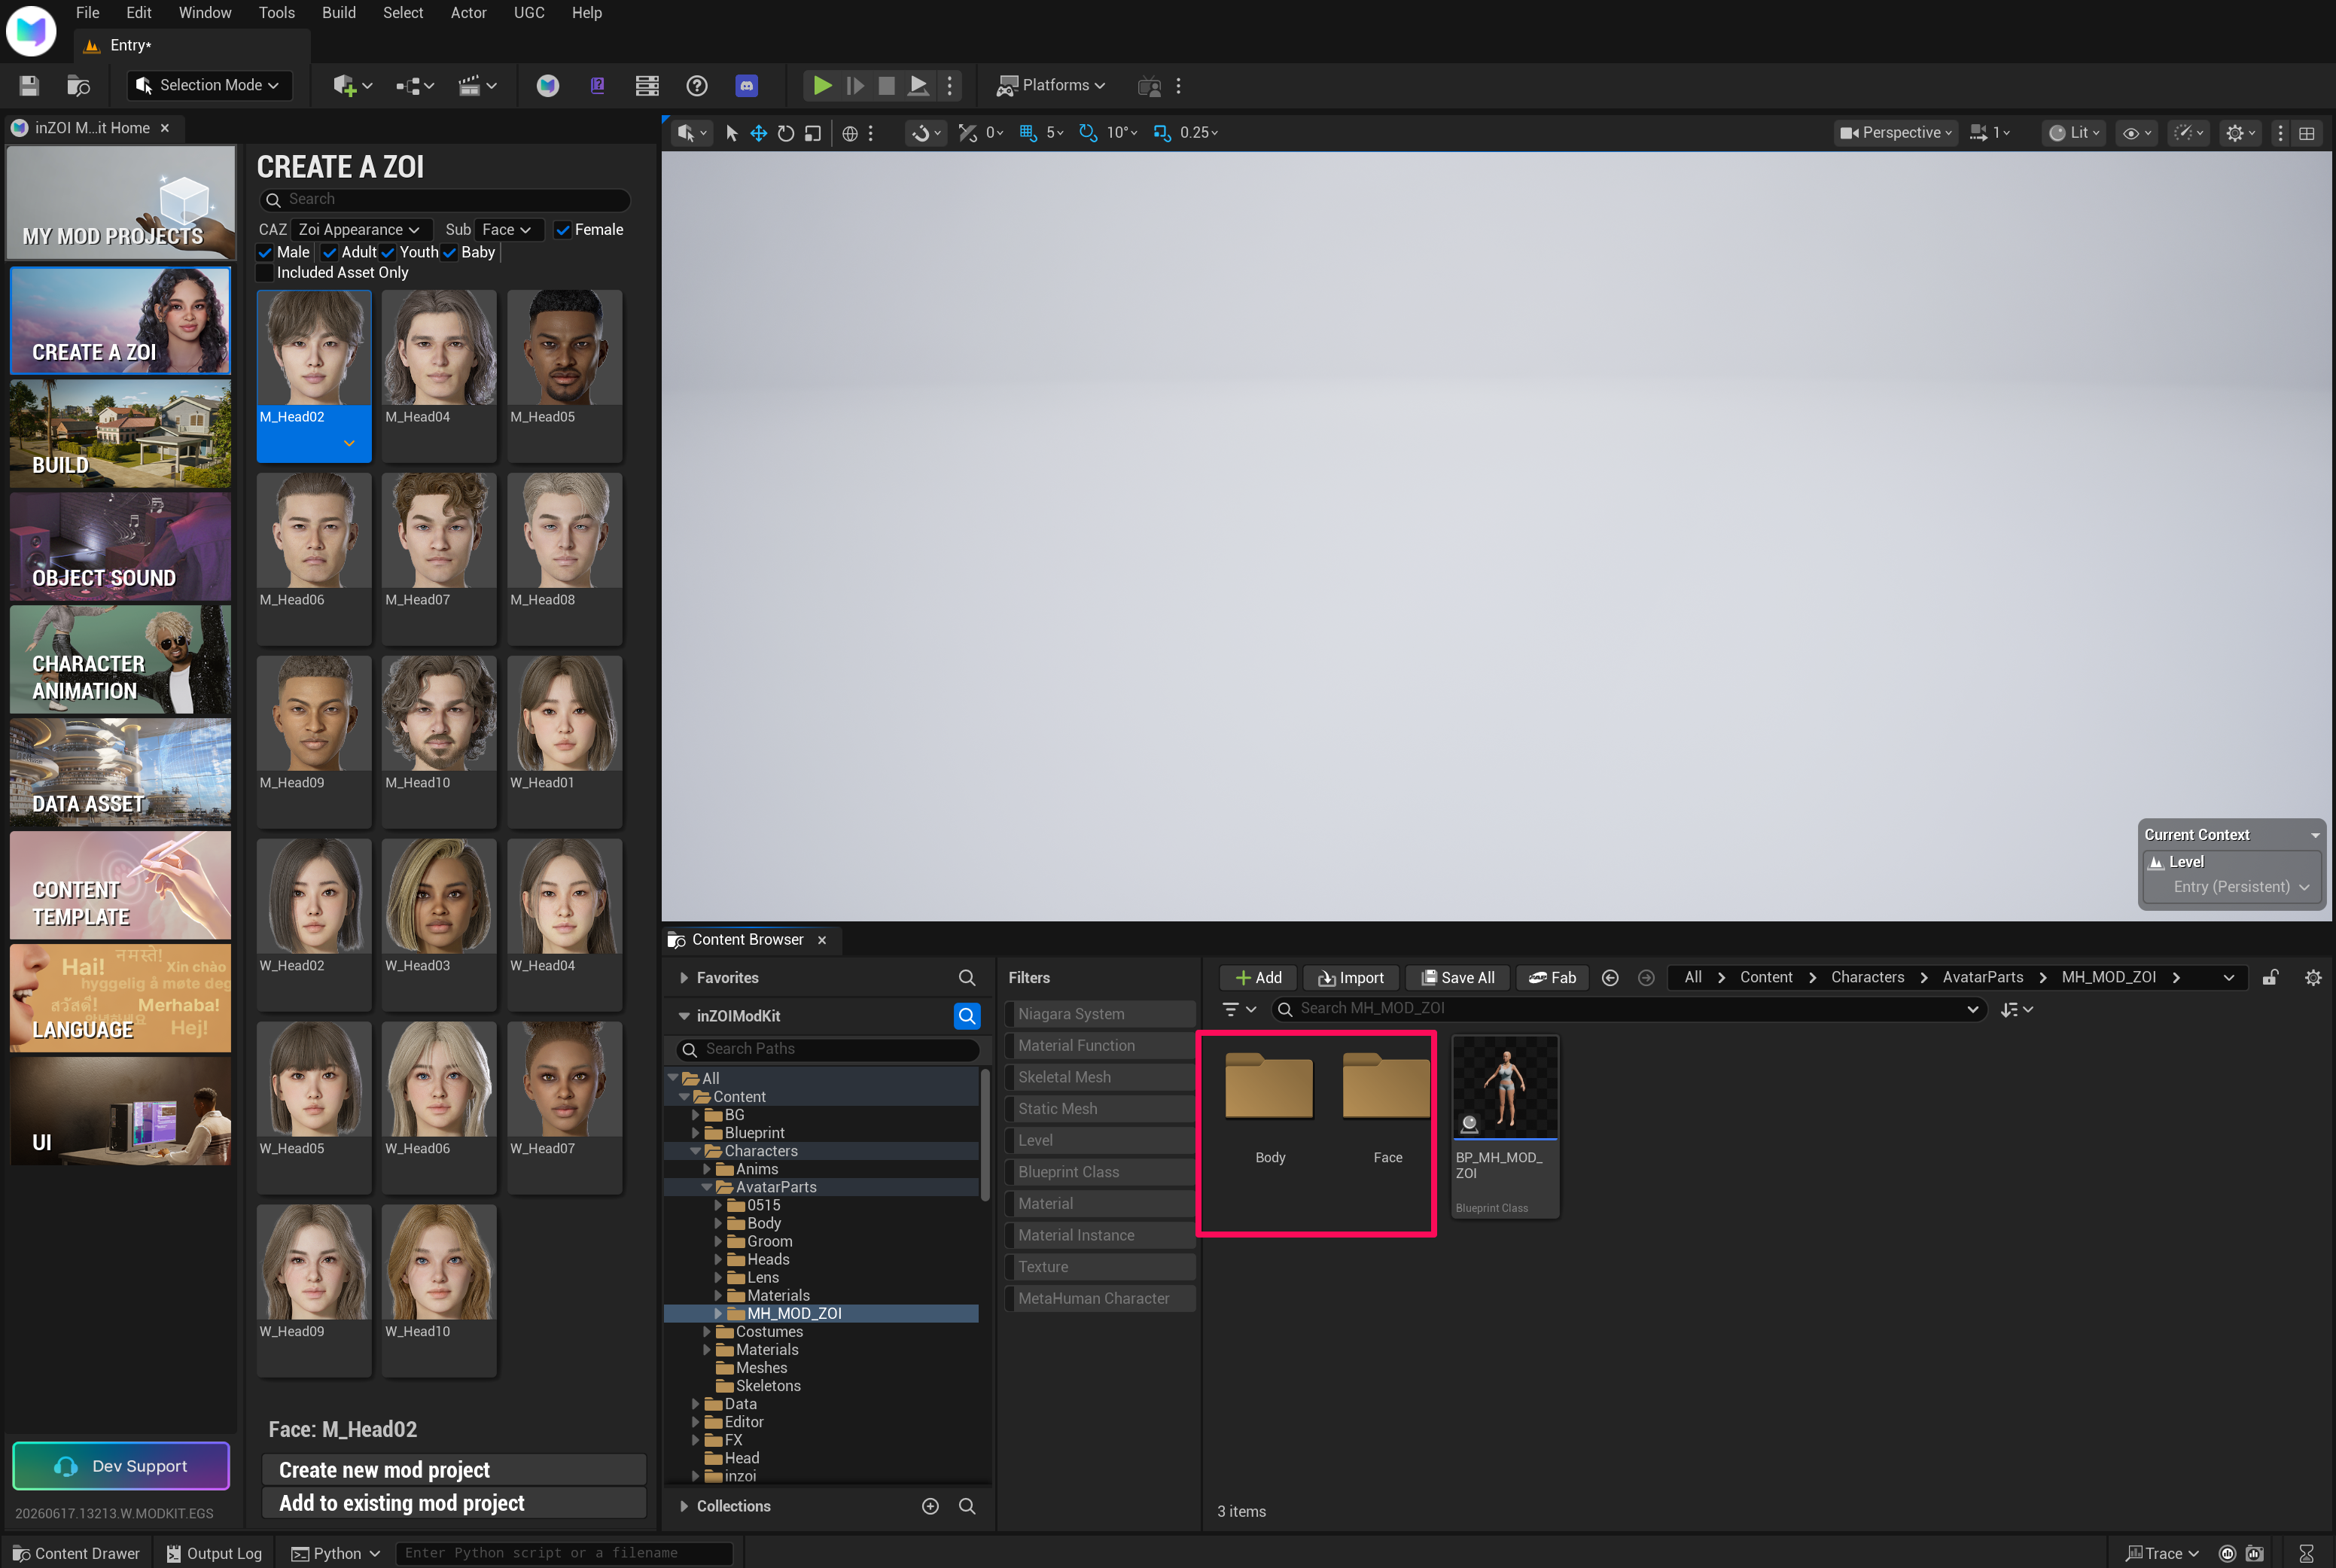Open the Sub Face dropdown
Image resolution: width=2336 pixels, height=1568 pixels.
pos(508,230)
